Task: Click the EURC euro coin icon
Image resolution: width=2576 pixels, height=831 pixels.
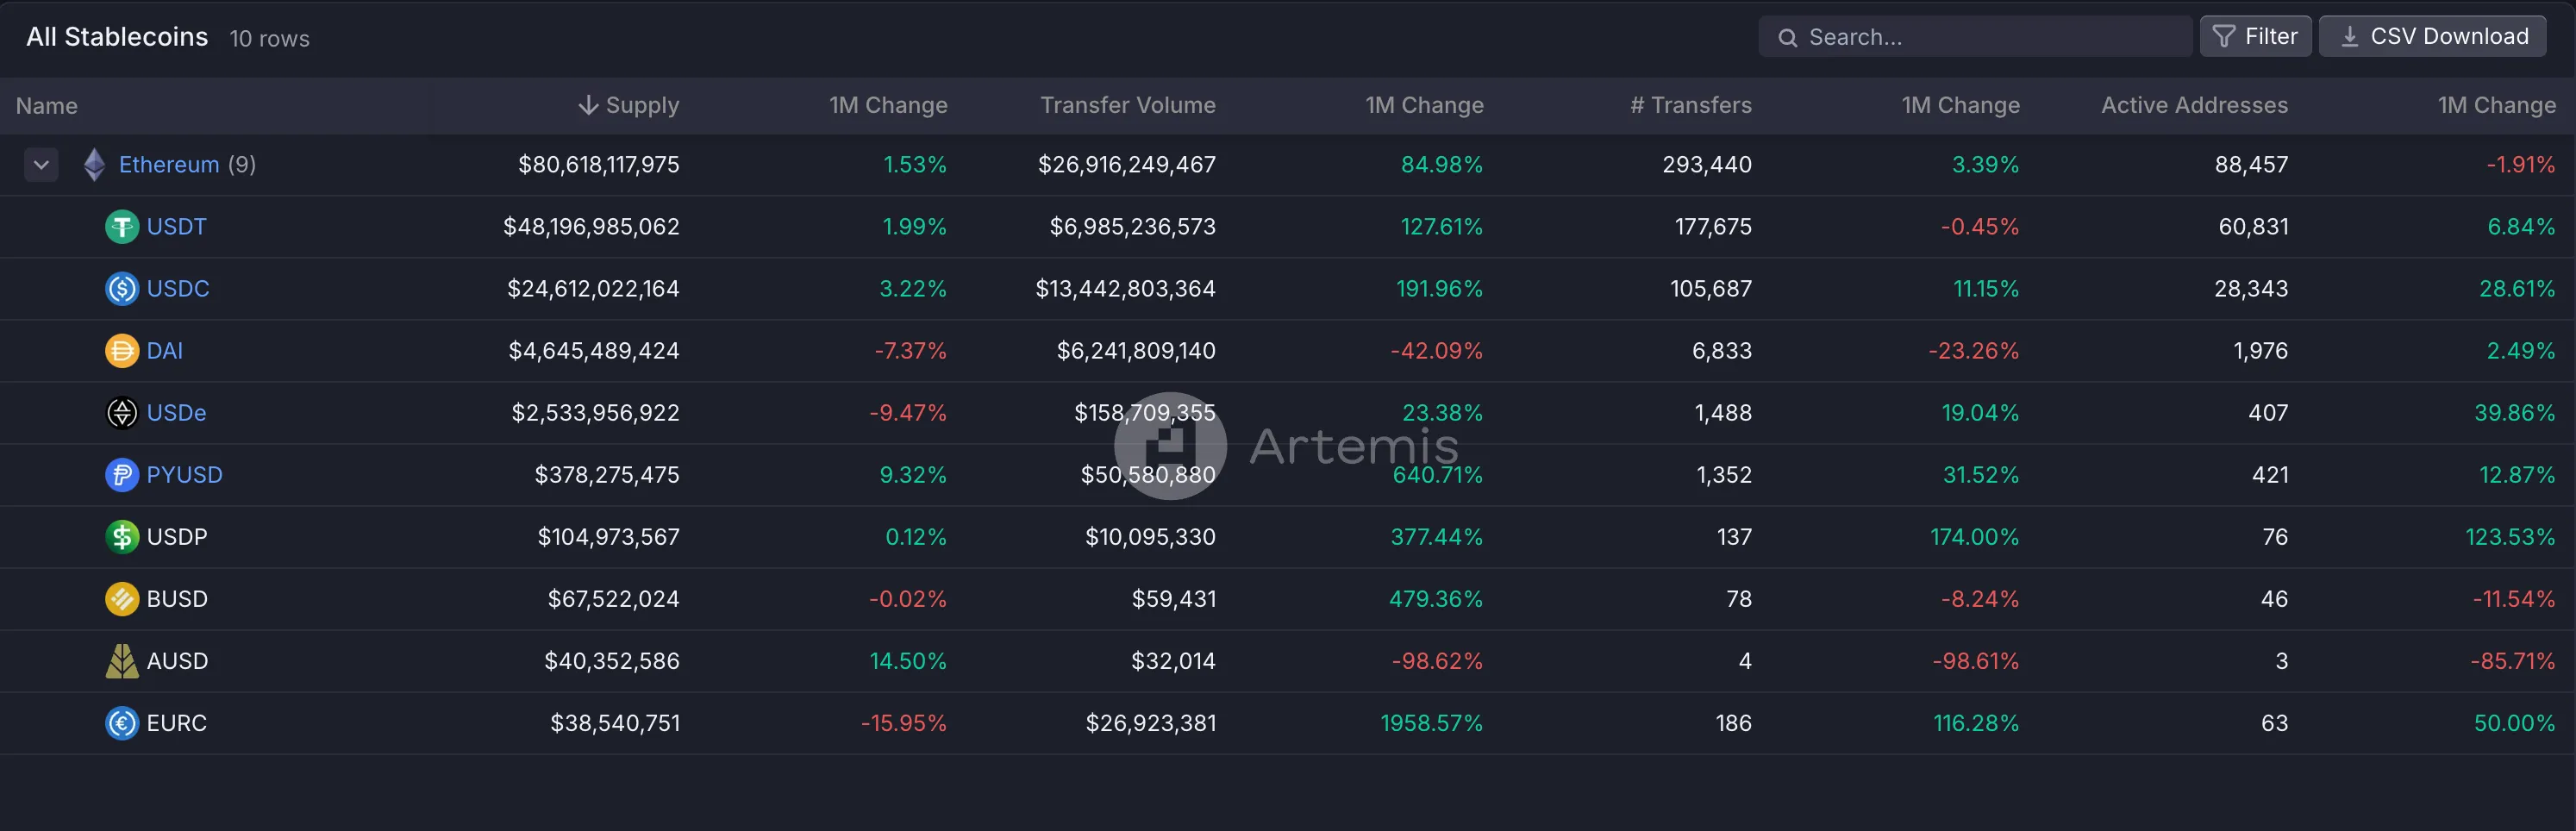Action: (122, 723)
